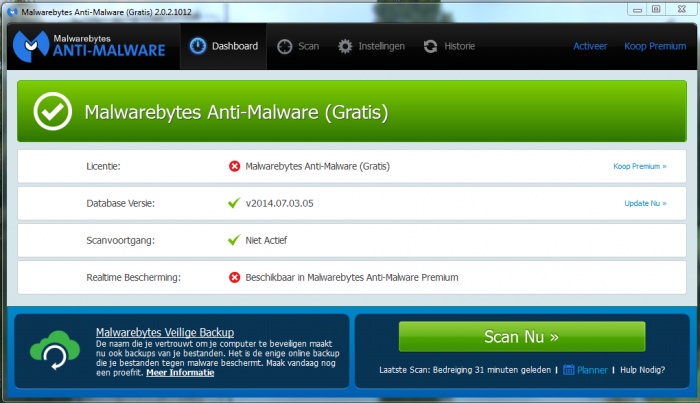Click the database version text v2014.07.03.05

click(279, 203)
